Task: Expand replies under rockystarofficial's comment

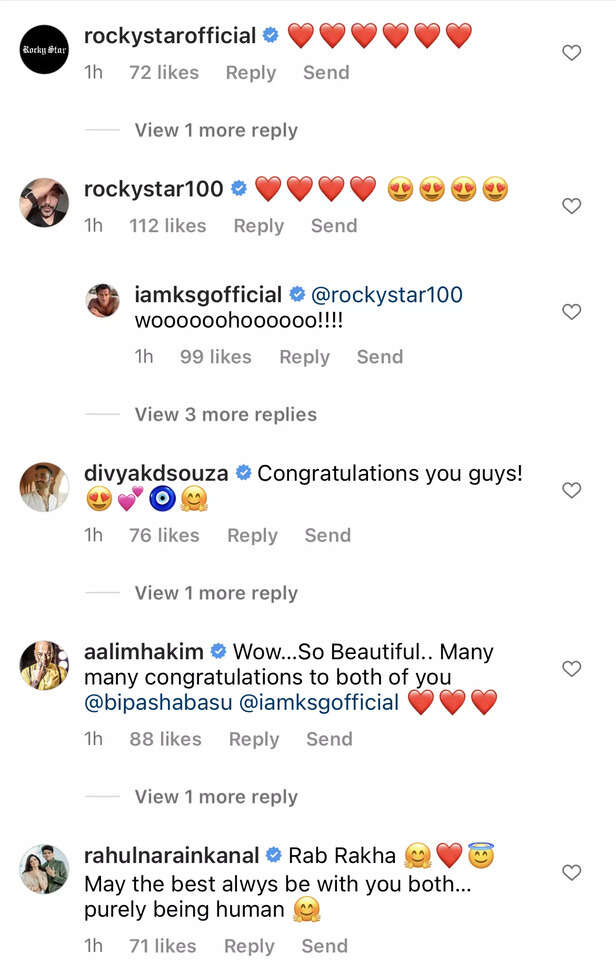Action: 215,130
